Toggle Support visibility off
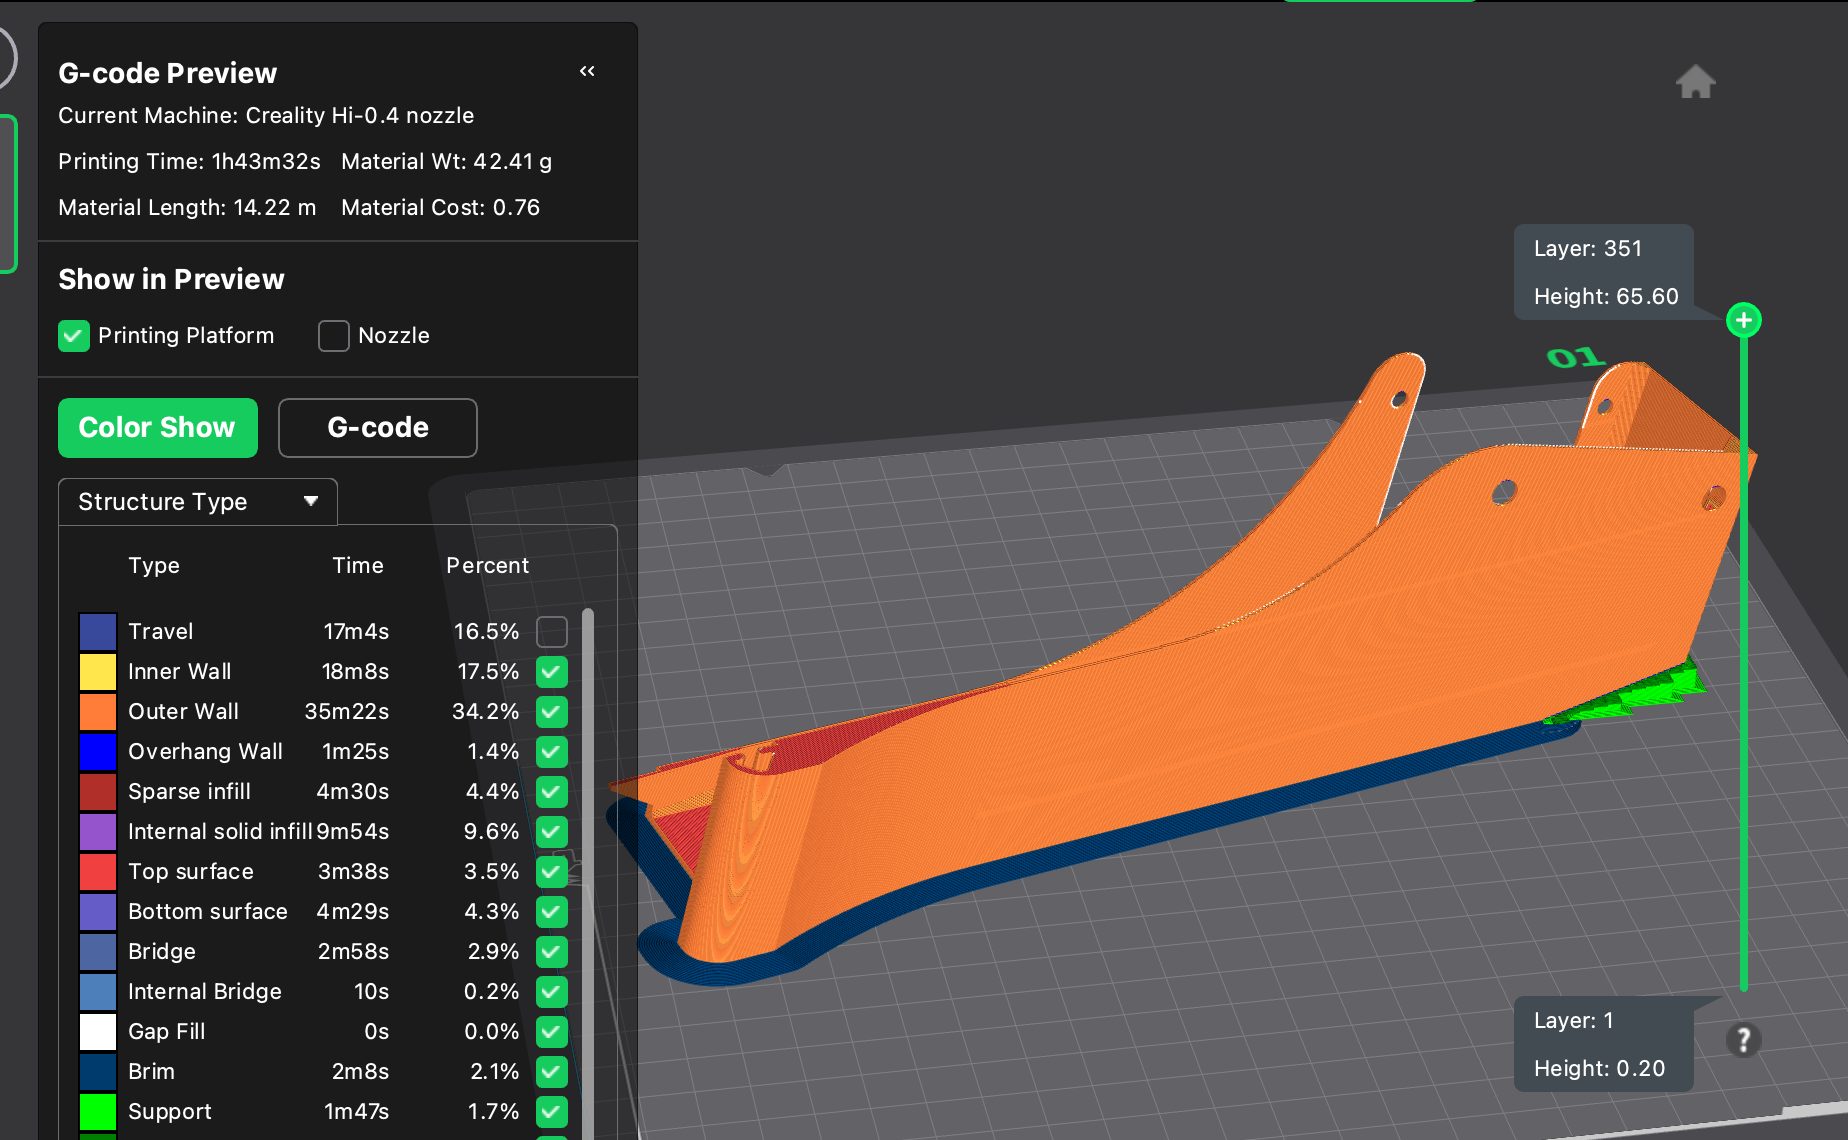 pos(551,1111)
